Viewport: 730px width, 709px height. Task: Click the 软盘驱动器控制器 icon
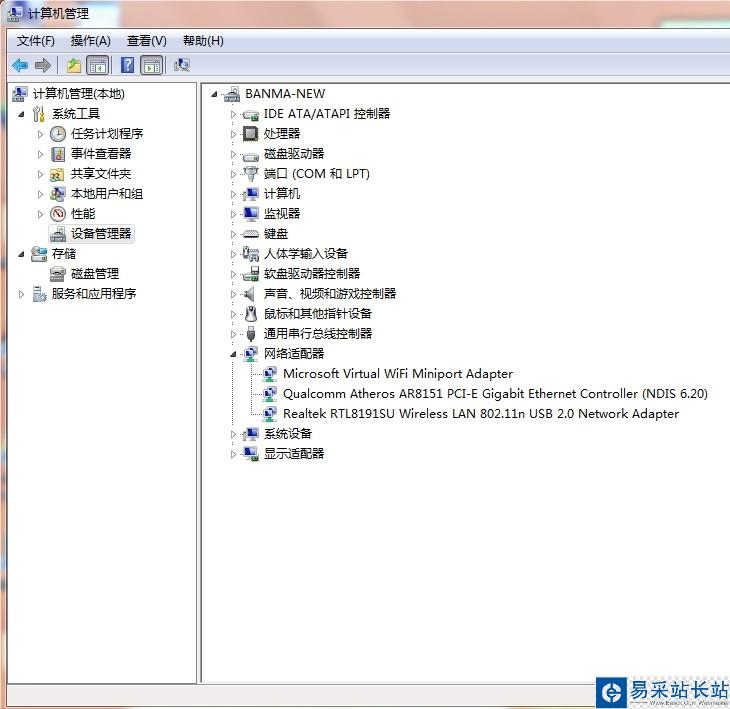[251, 274]
